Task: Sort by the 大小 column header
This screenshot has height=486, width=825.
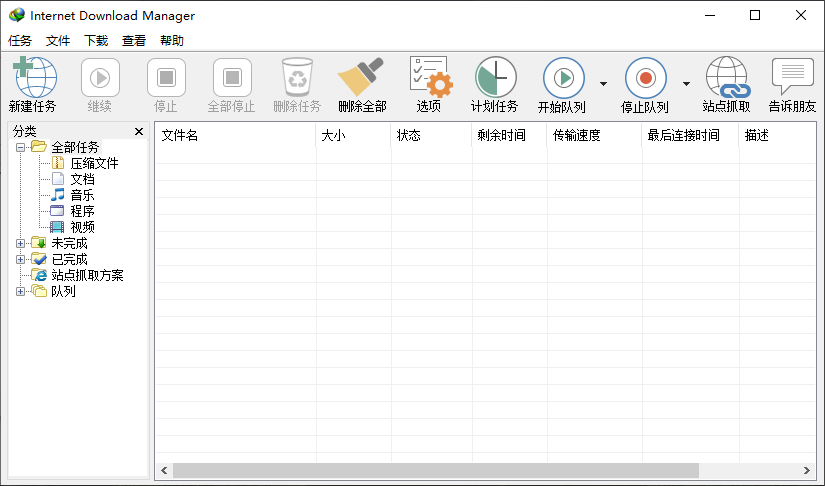Action: tap(353, 136)
